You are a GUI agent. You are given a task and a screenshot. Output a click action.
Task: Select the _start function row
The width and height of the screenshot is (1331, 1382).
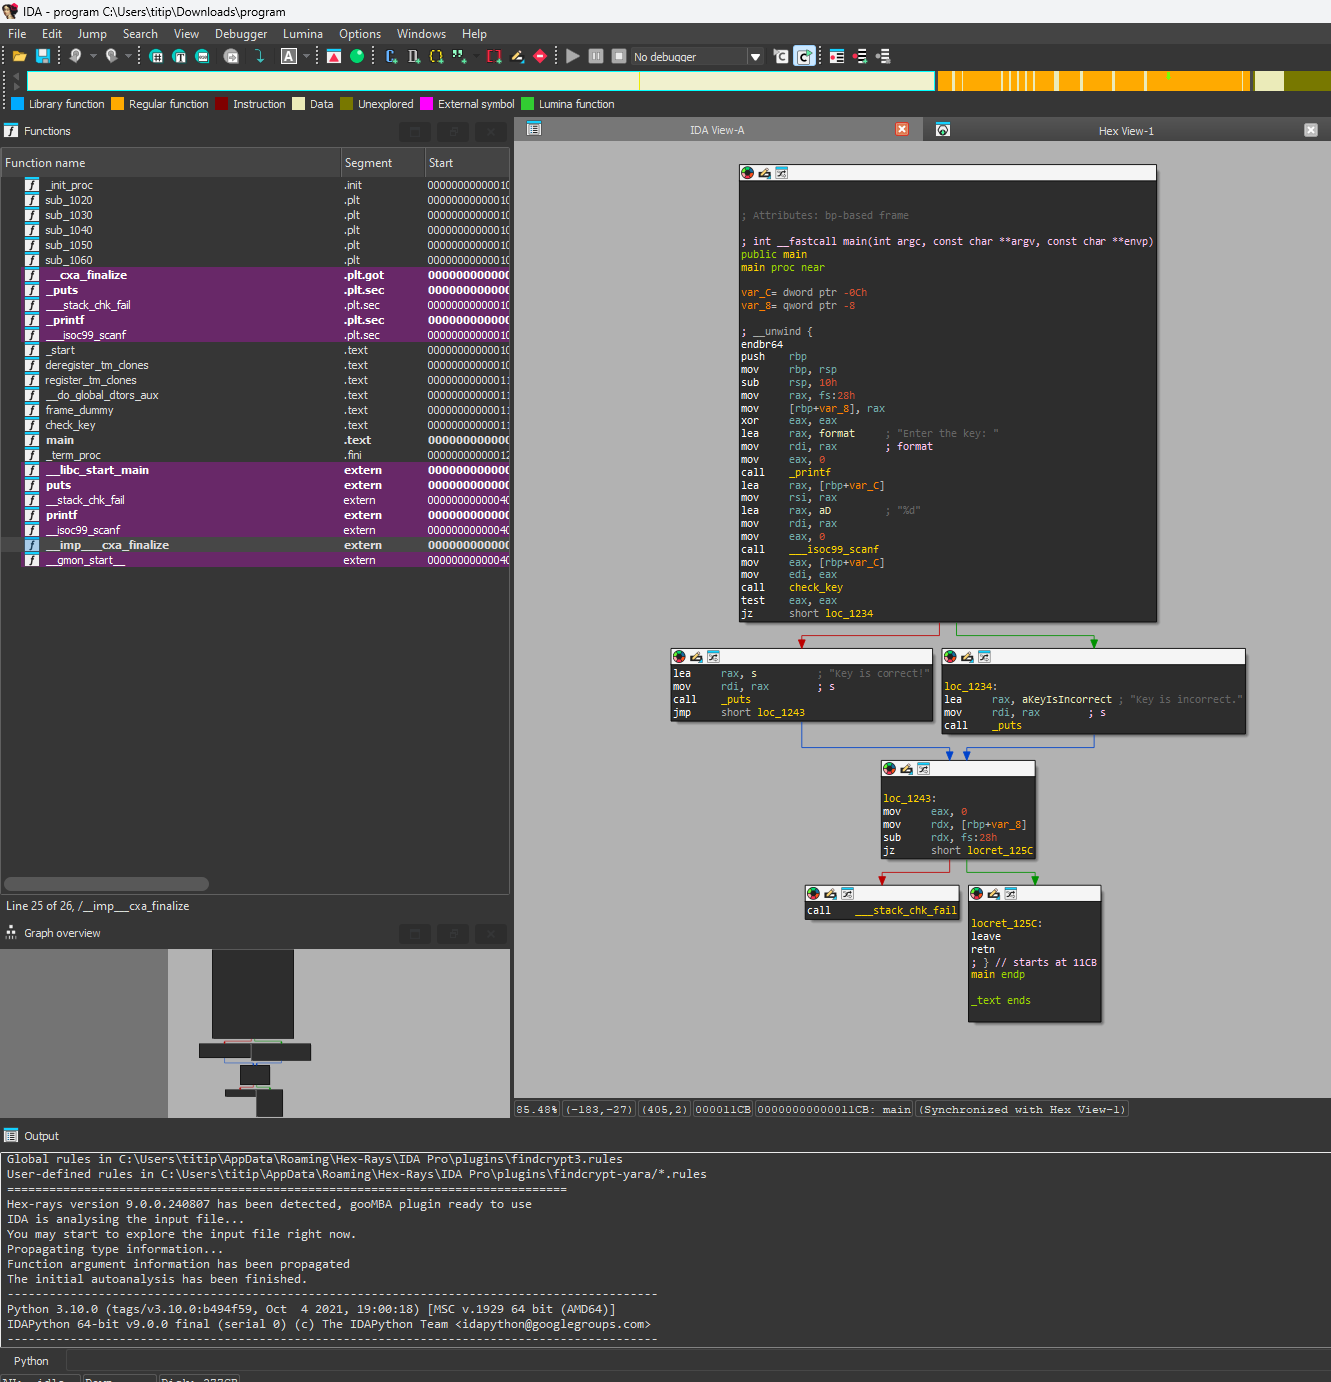tap(255, 350)
